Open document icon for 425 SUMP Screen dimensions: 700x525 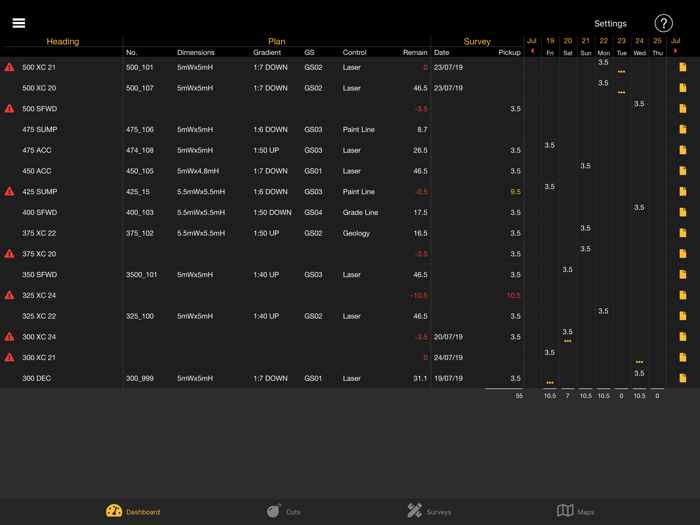(683, 192)
